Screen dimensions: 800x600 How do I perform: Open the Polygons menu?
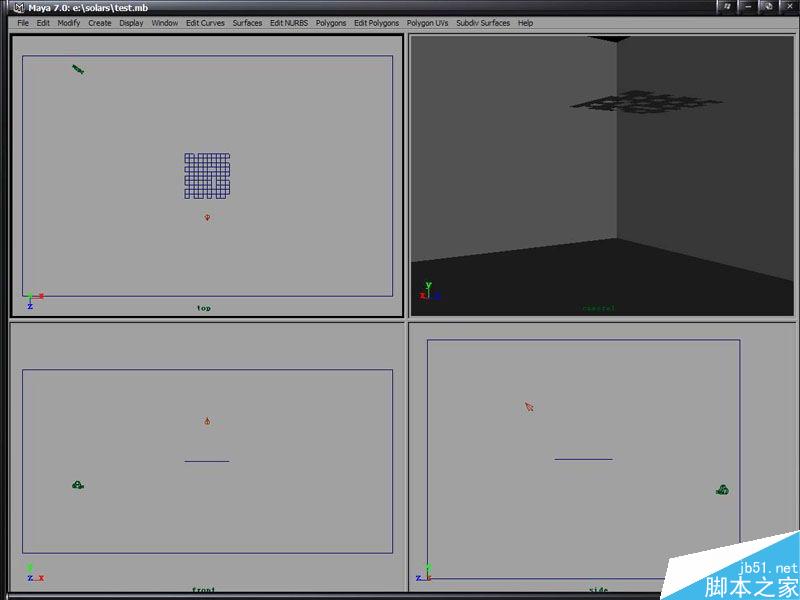[x=330, y=22]
